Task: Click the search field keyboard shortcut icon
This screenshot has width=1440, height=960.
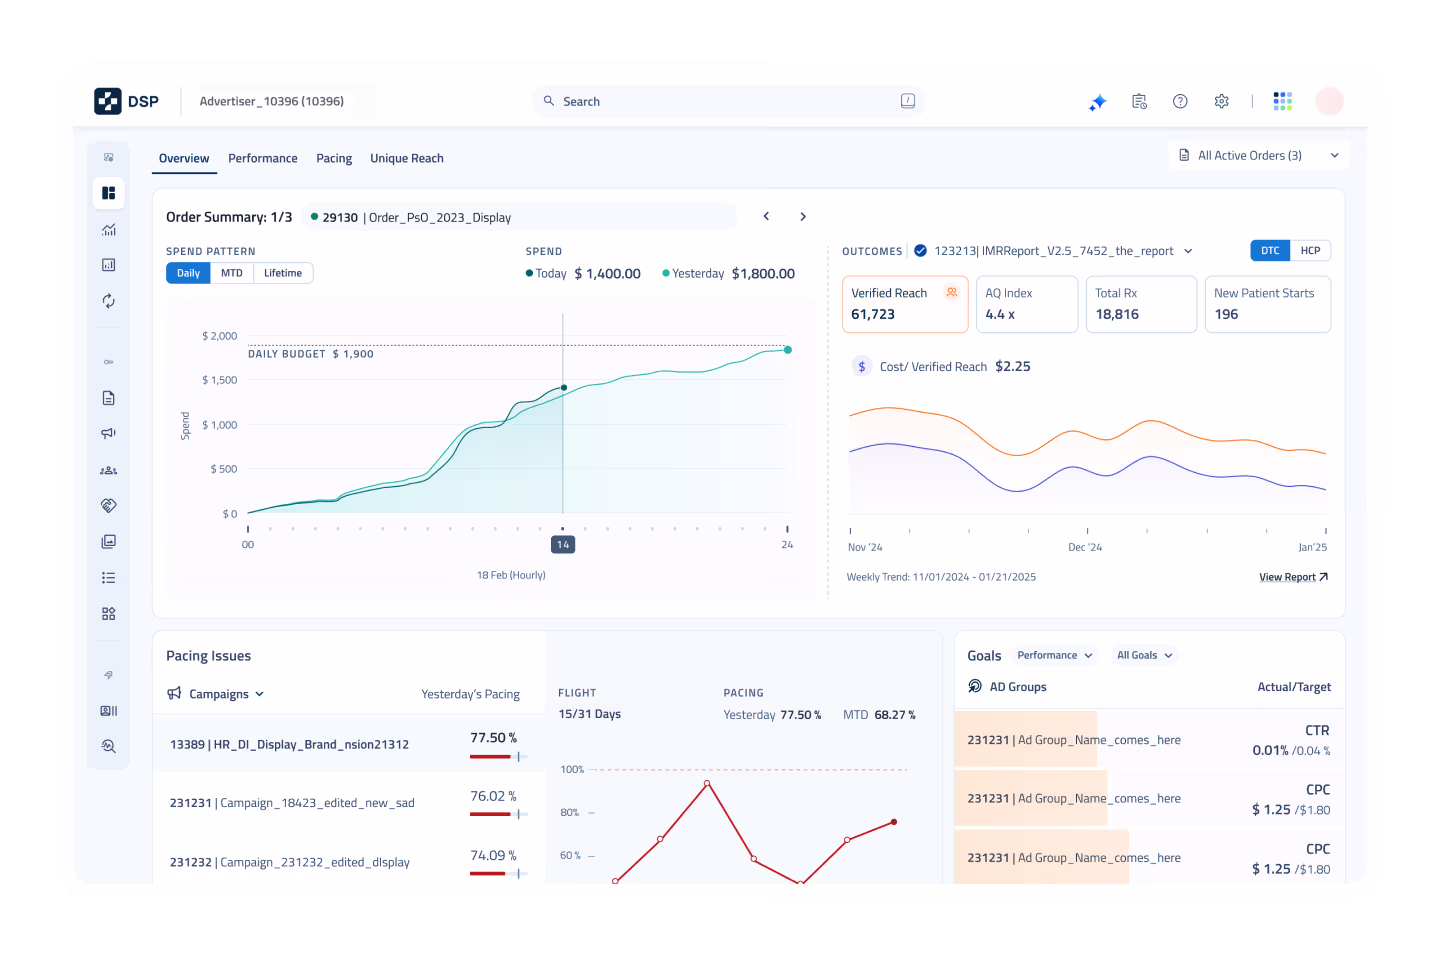Action: (x=907, y=101)
